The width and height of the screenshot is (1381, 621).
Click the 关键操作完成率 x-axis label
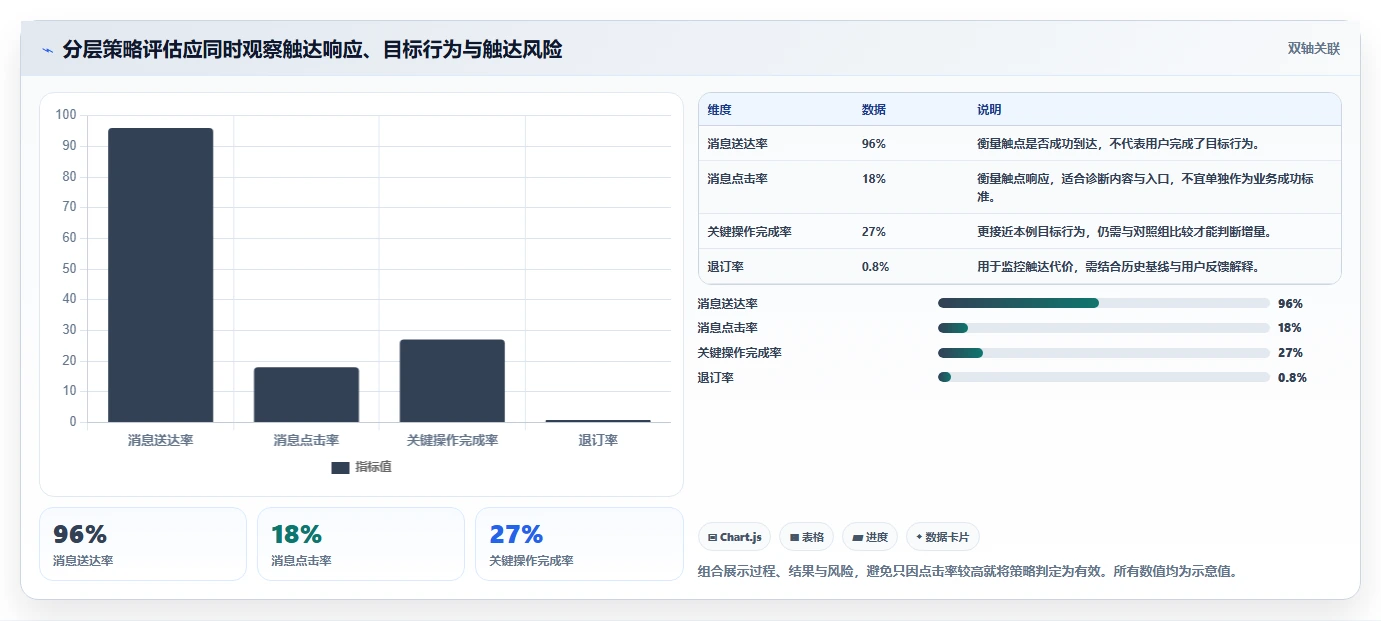(452, 440)
